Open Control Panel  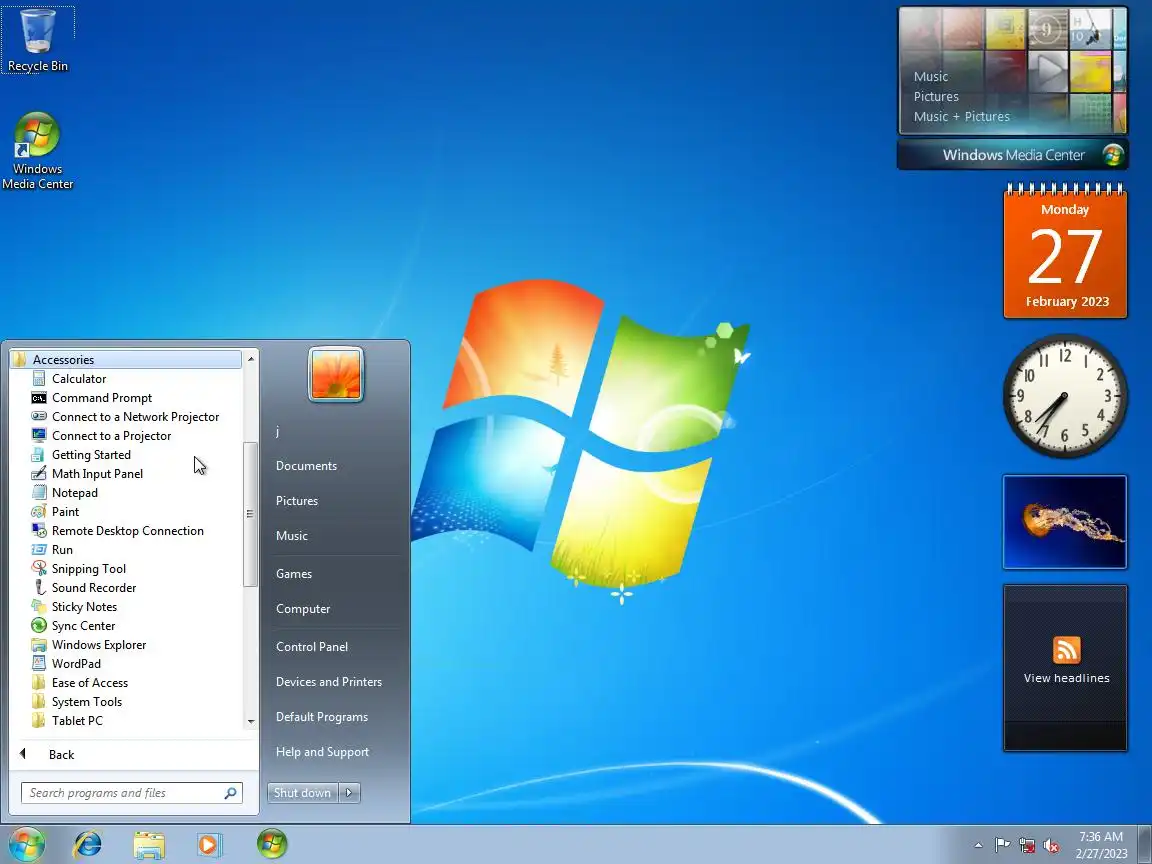point(312,647)
